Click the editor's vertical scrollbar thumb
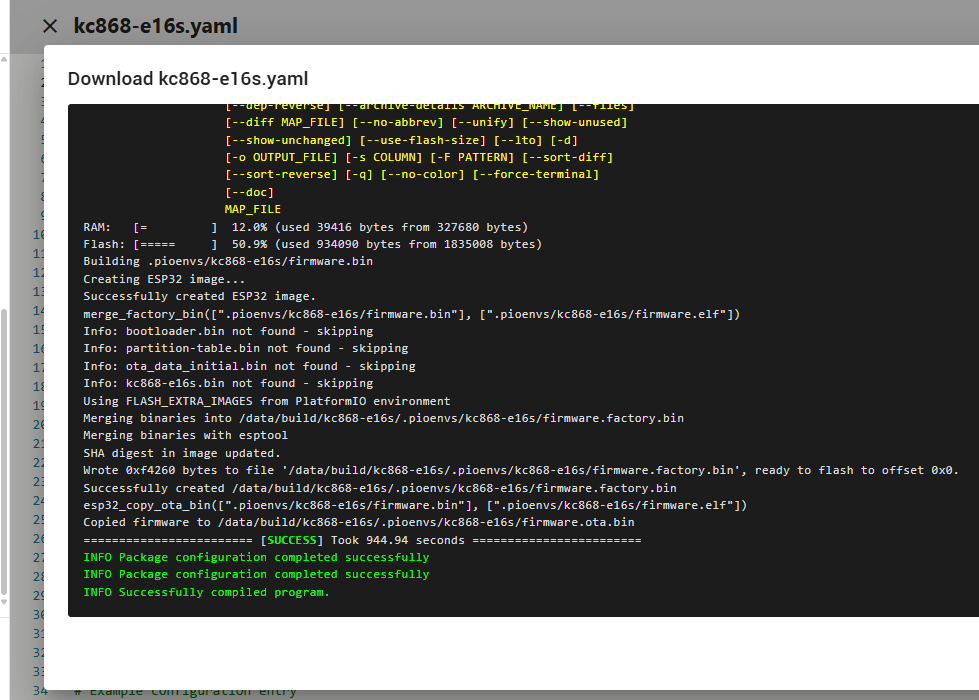The width and height of the screenshot is (979, 700). 4,450
